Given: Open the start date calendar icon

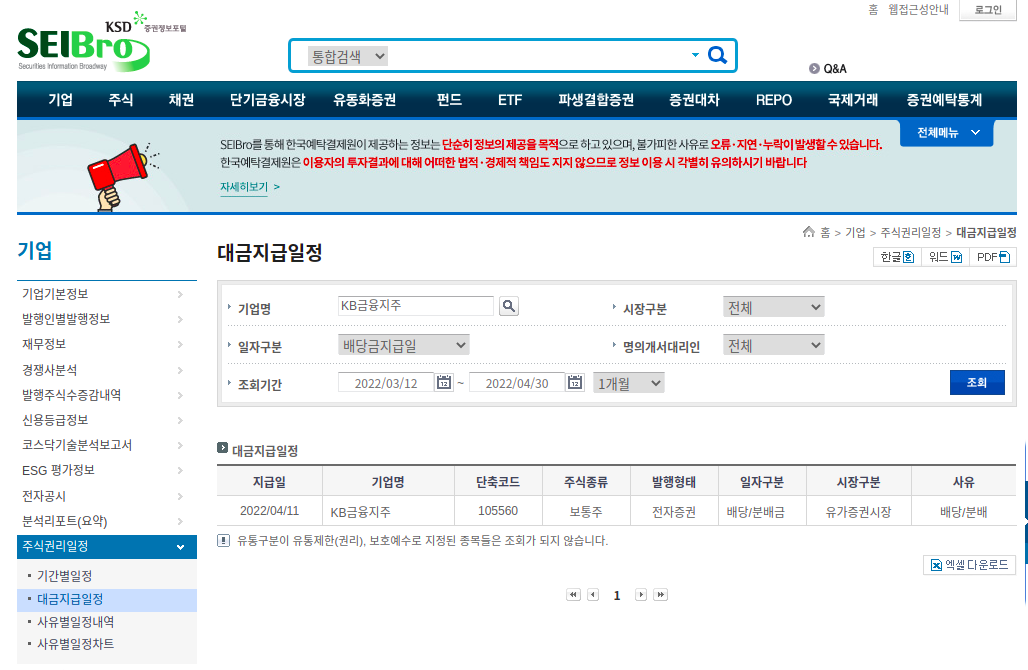Looking at the screenshot, I should 444,382.
